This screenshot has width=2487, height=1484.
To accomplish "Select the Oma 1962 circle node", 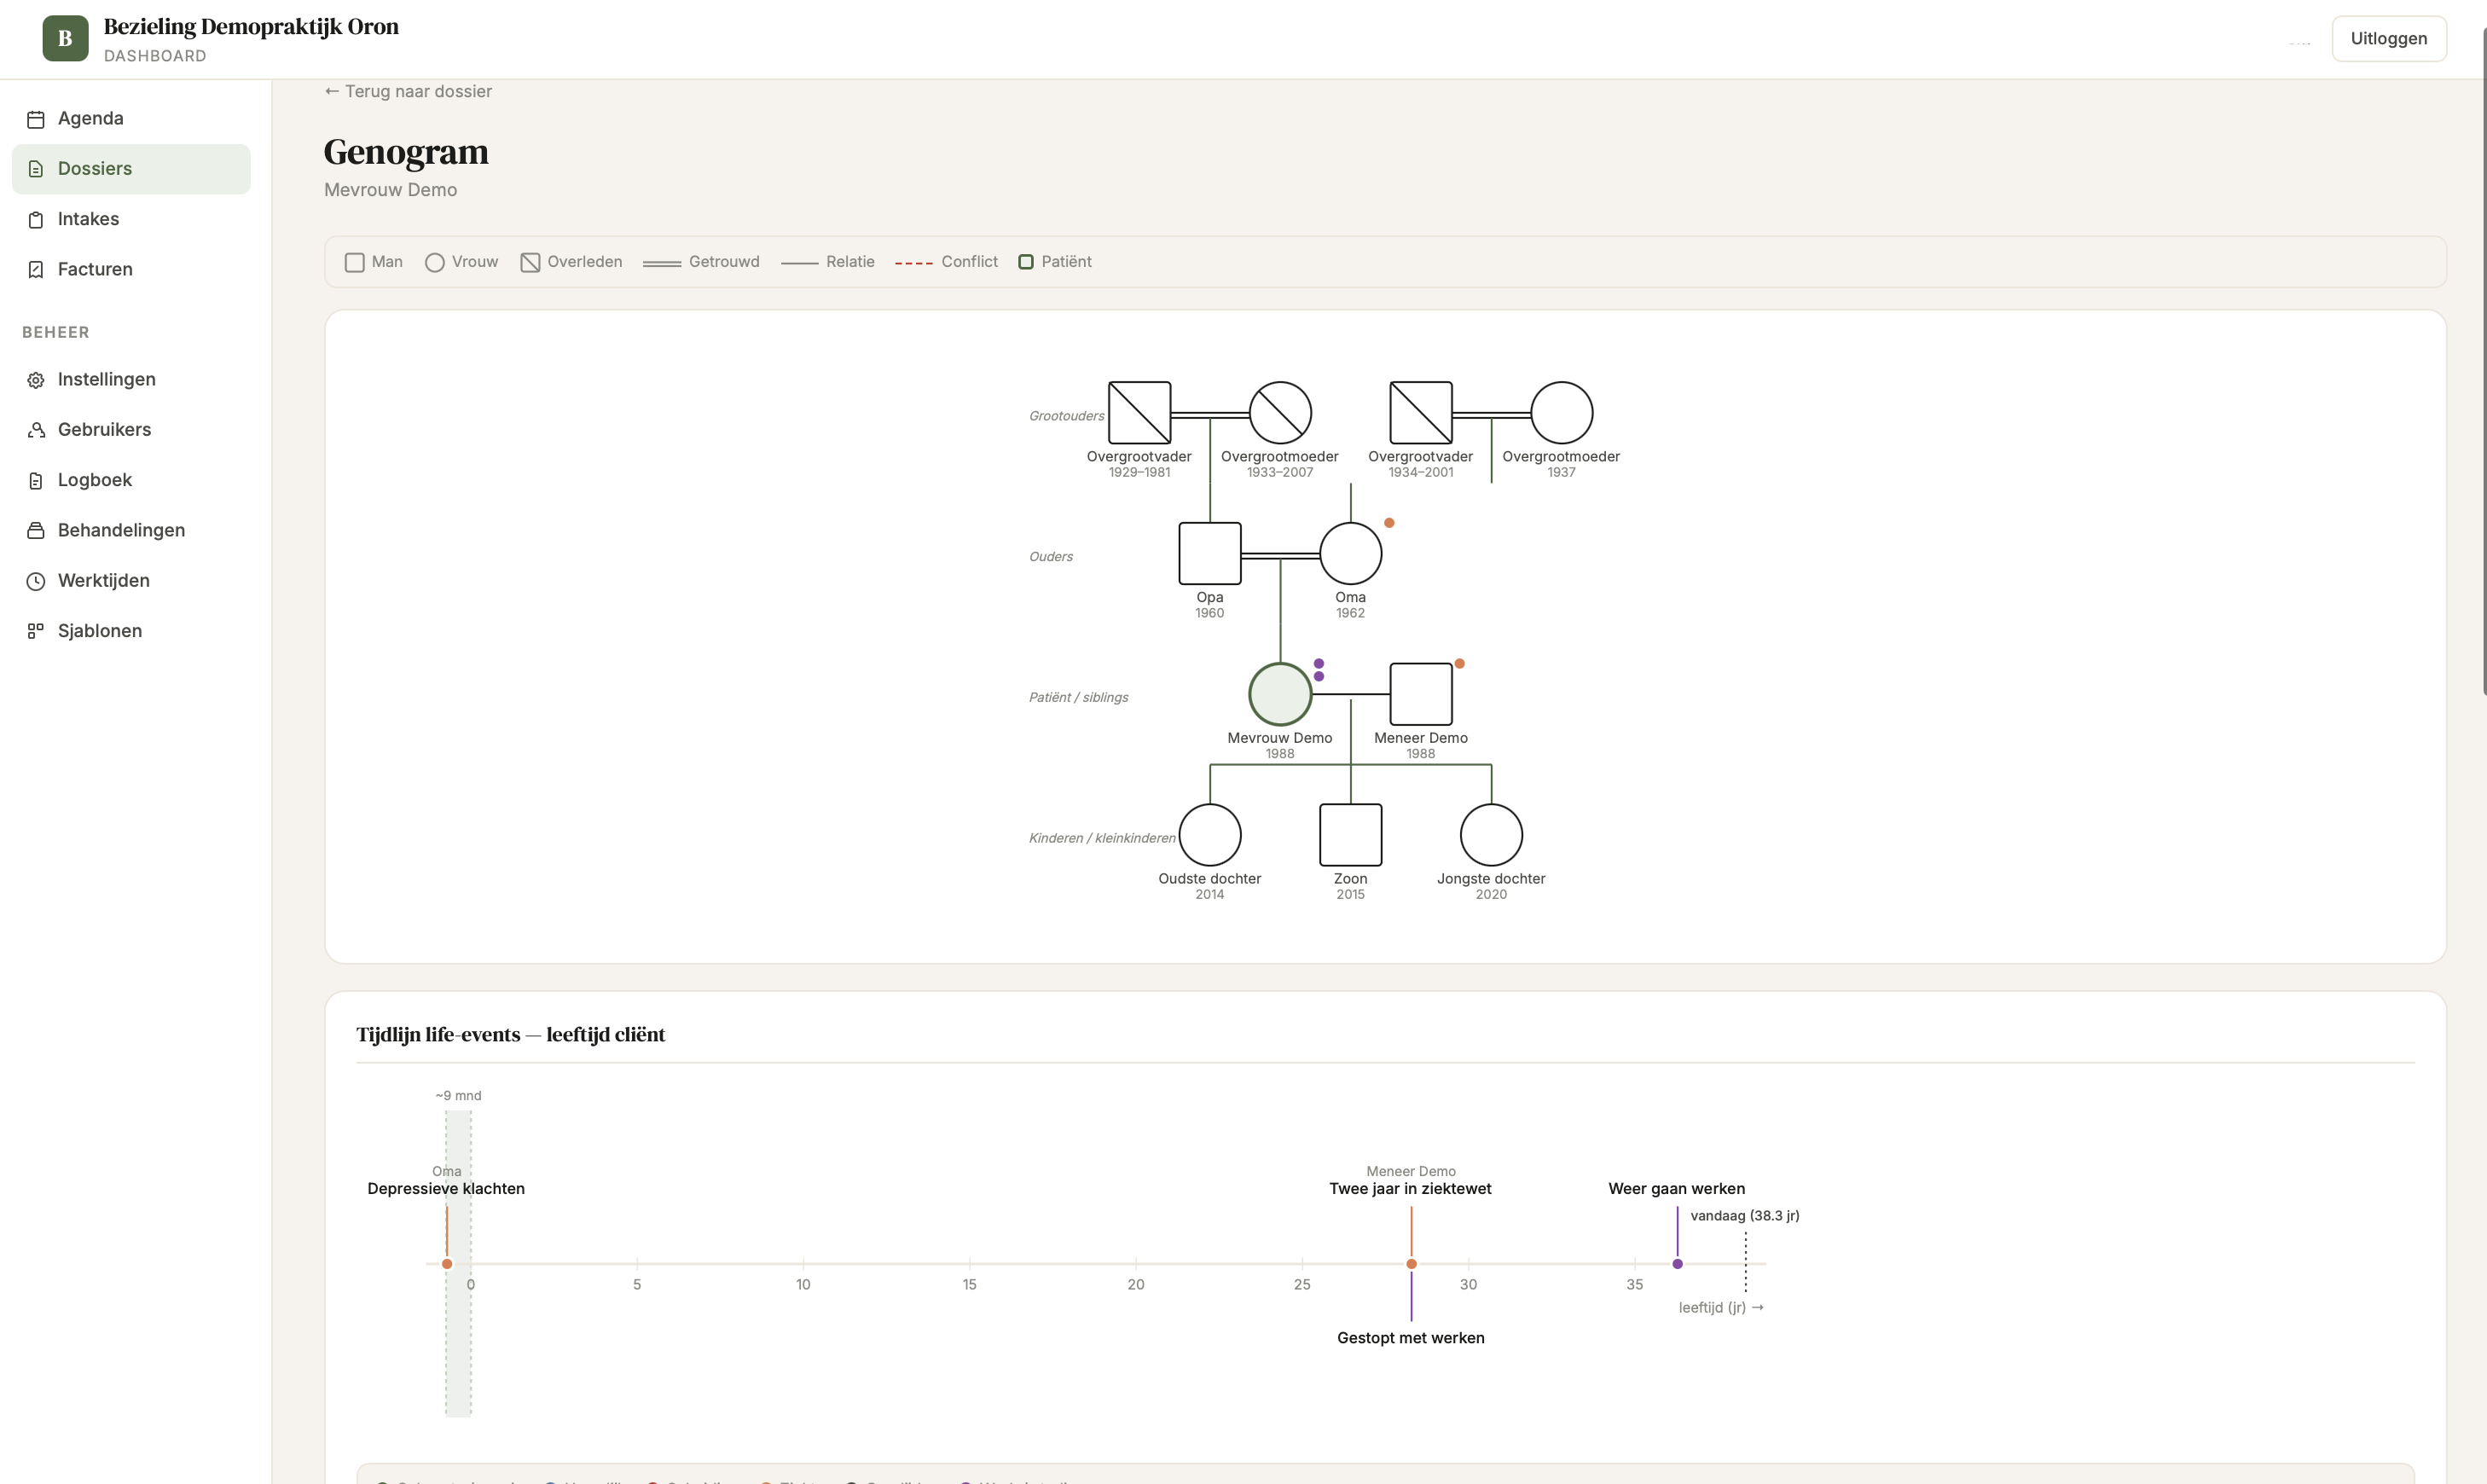I will tap(1351, 553).
